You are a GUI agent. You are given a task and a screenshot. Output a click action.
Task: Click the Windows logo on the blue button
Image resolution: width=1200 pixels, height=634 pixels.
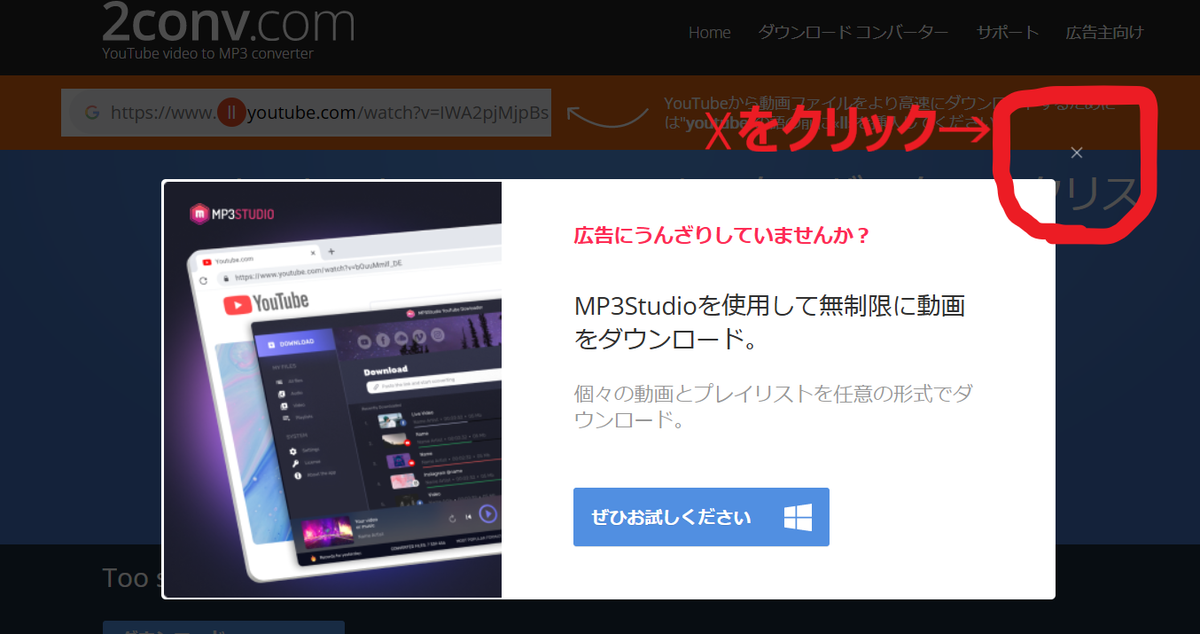click(798, 517)
